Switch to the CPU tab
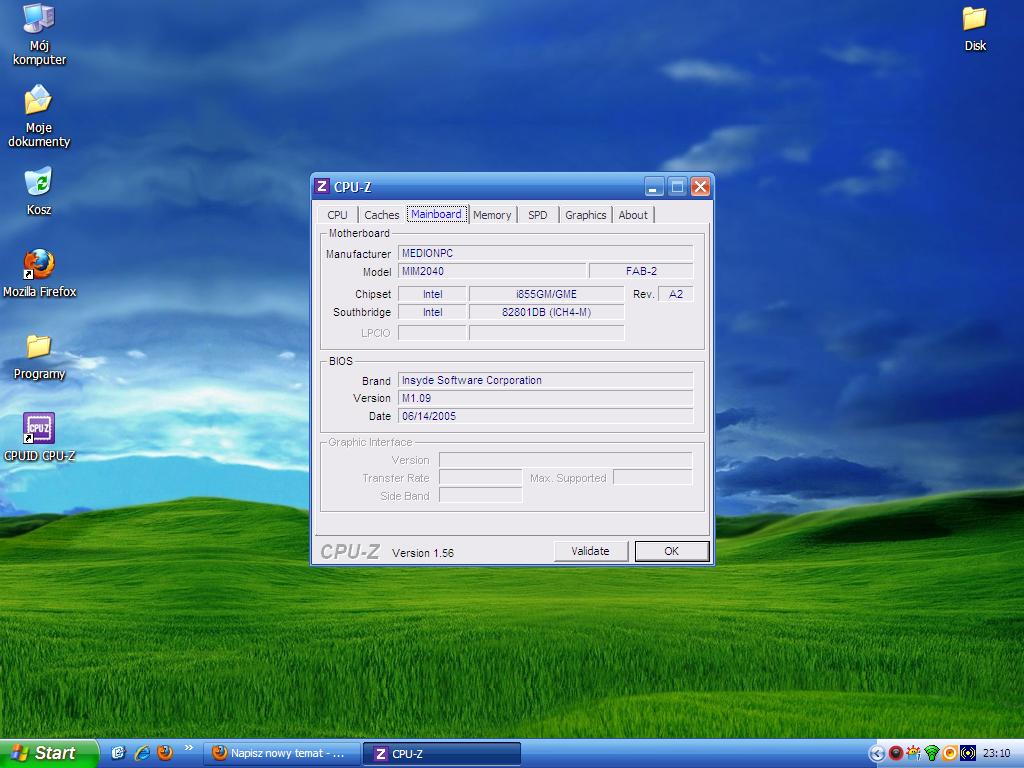Image resolution: width=1024 pixels, height=768 pixels. click(x=337, y=215)
